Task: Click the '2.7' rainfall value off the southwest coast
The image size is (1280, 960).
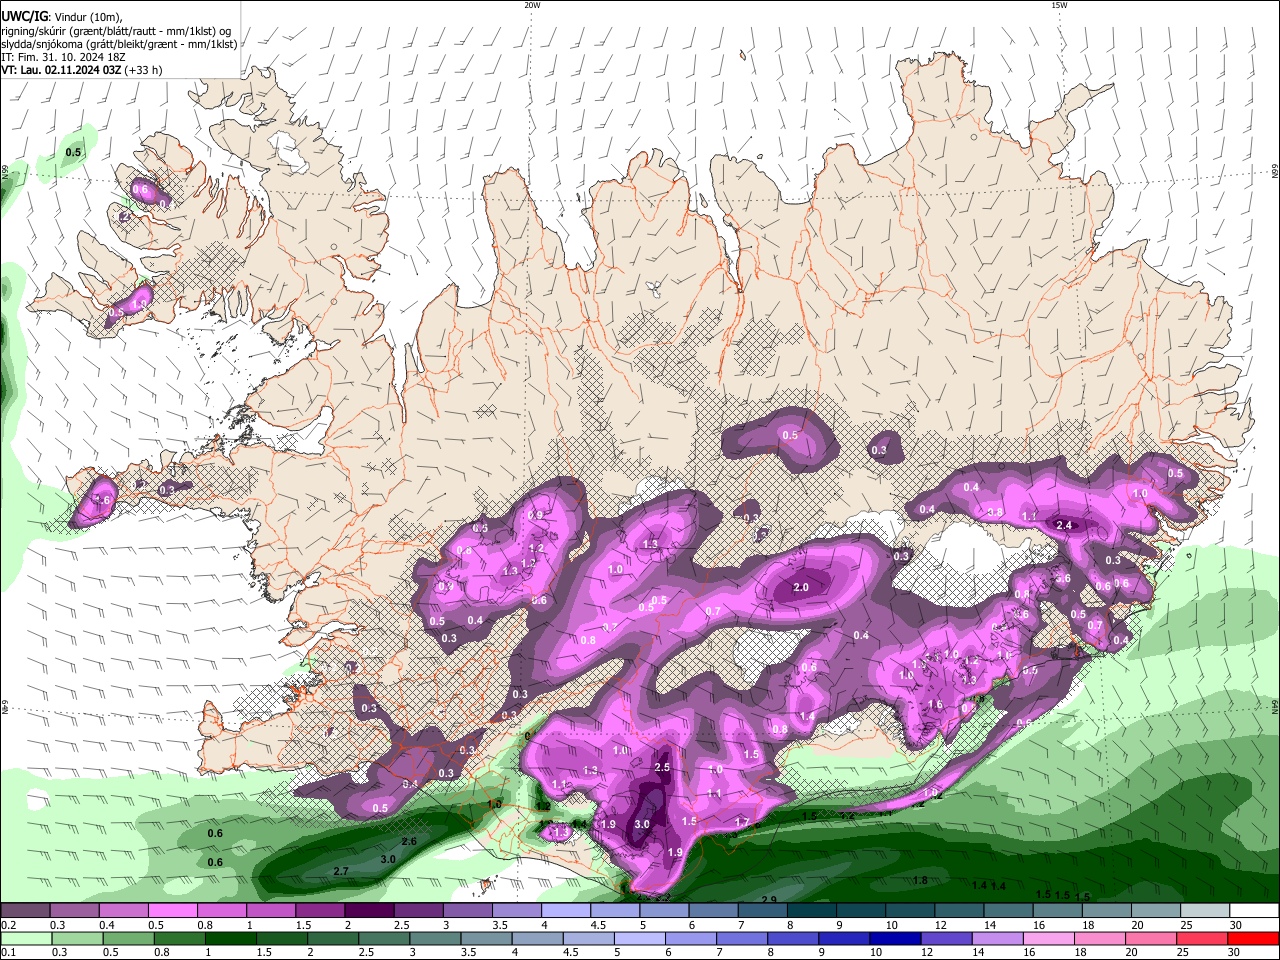Action: (340, 872)
